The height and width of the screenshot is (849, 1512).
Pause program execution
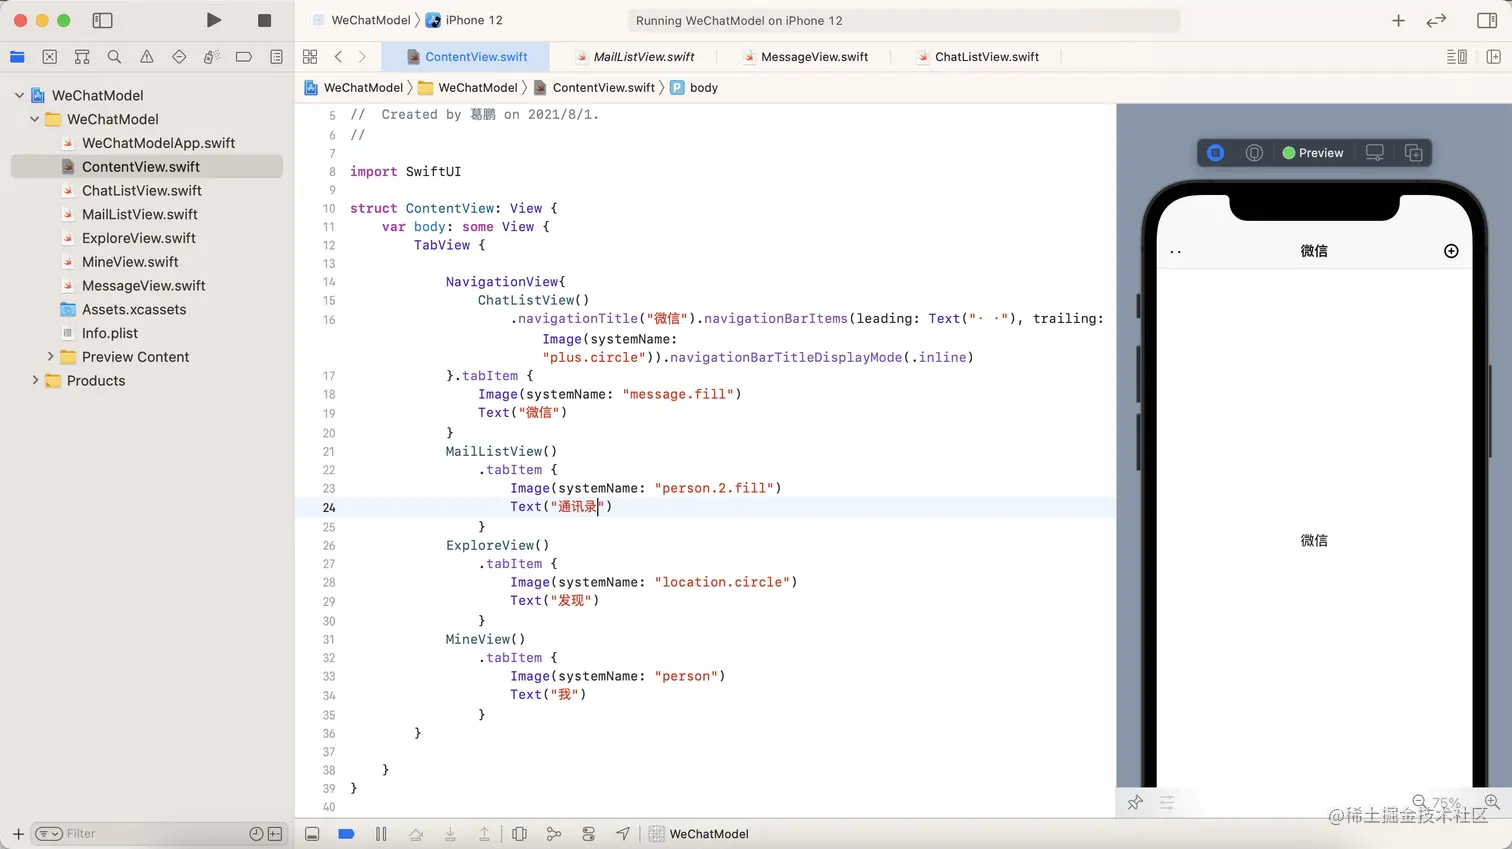(x=381, y=834)
